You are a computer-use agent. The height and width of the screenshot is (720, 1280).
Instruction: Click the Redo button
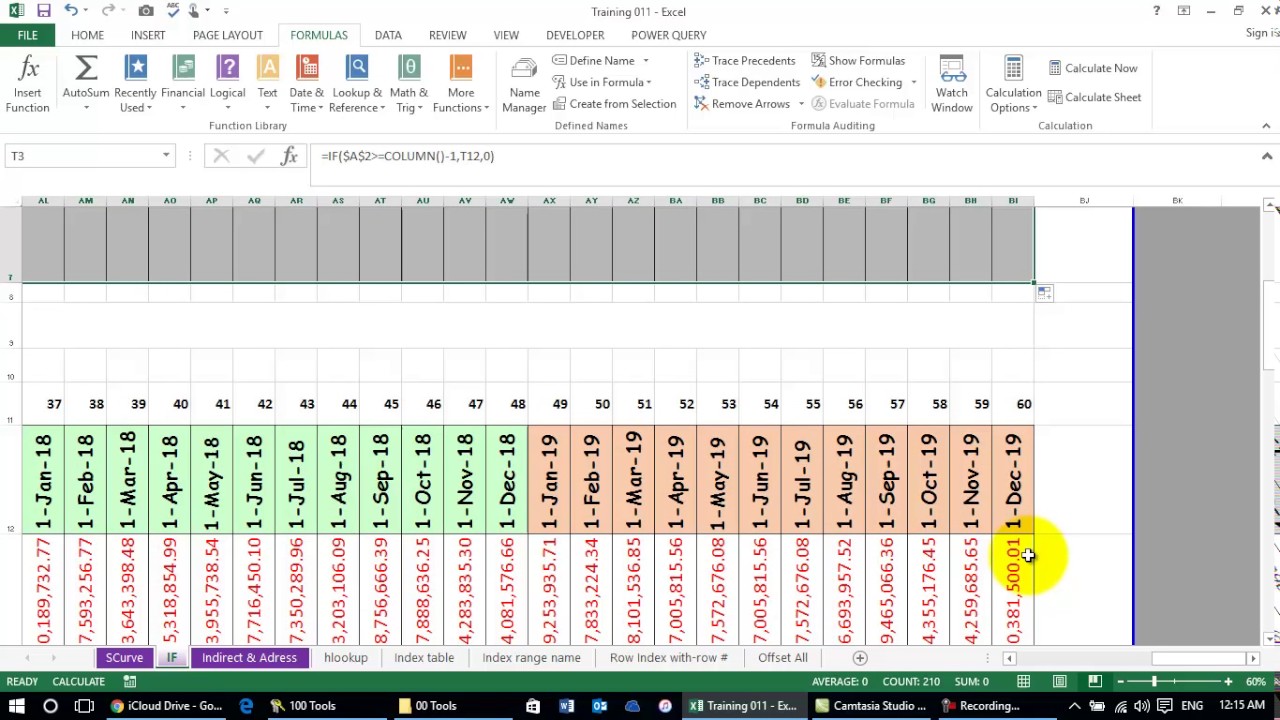coord(107,11)
